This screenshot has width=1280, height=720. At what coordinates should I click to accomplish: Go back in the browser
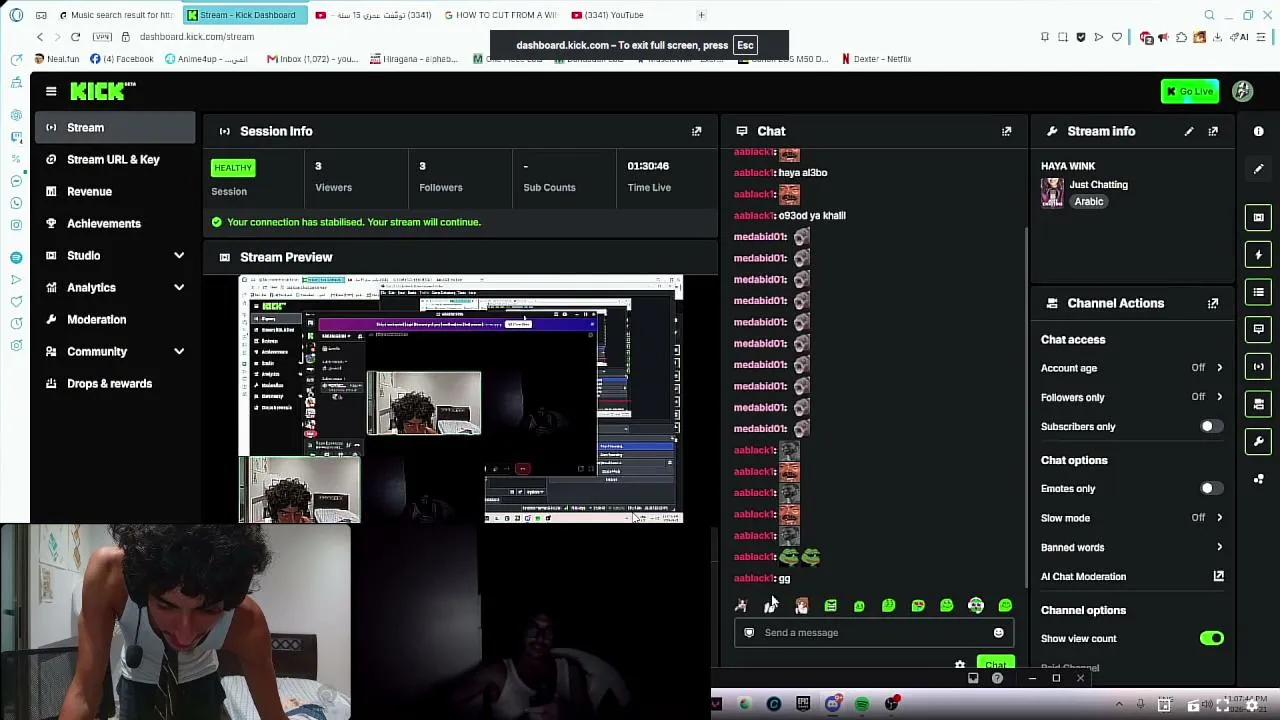pyautogui.click(x=40, y=37)
